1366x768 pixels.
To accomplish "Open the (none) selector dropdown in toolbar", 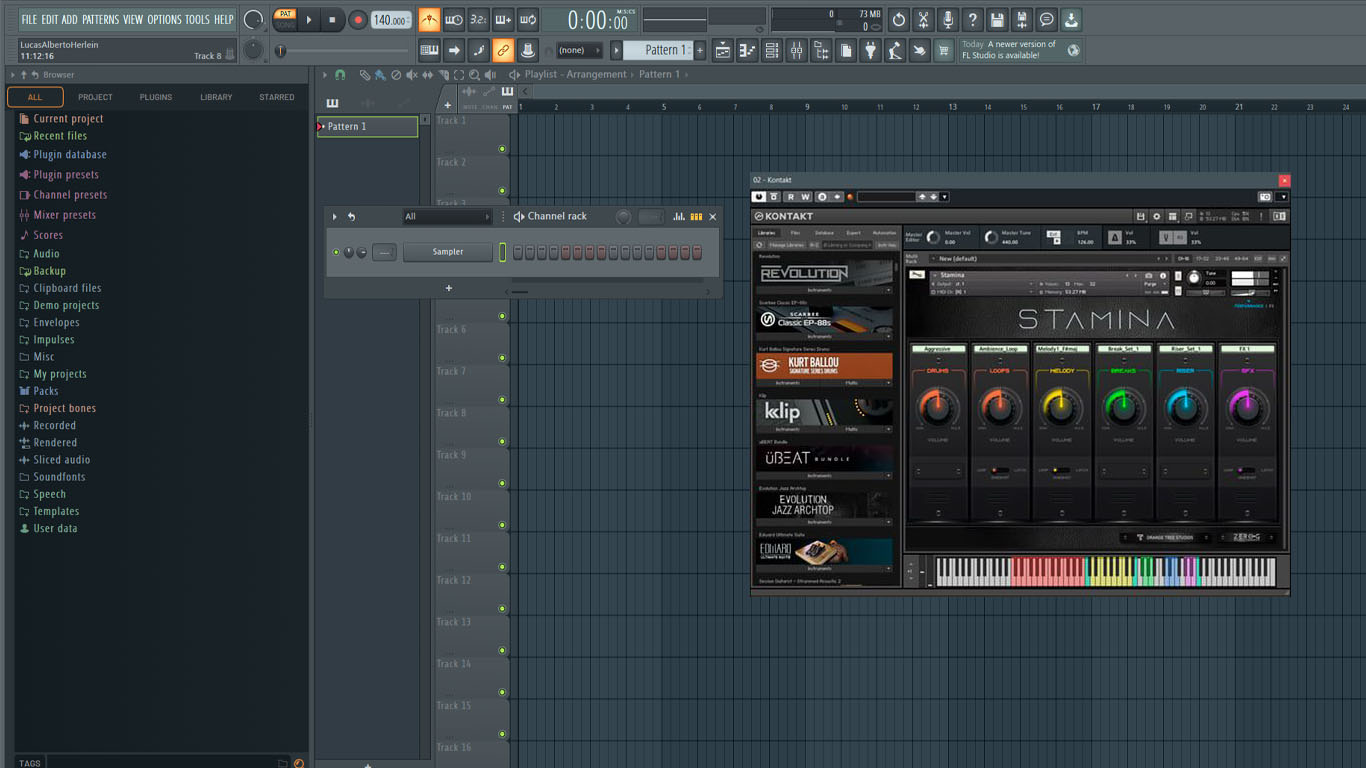I will 579,50.
